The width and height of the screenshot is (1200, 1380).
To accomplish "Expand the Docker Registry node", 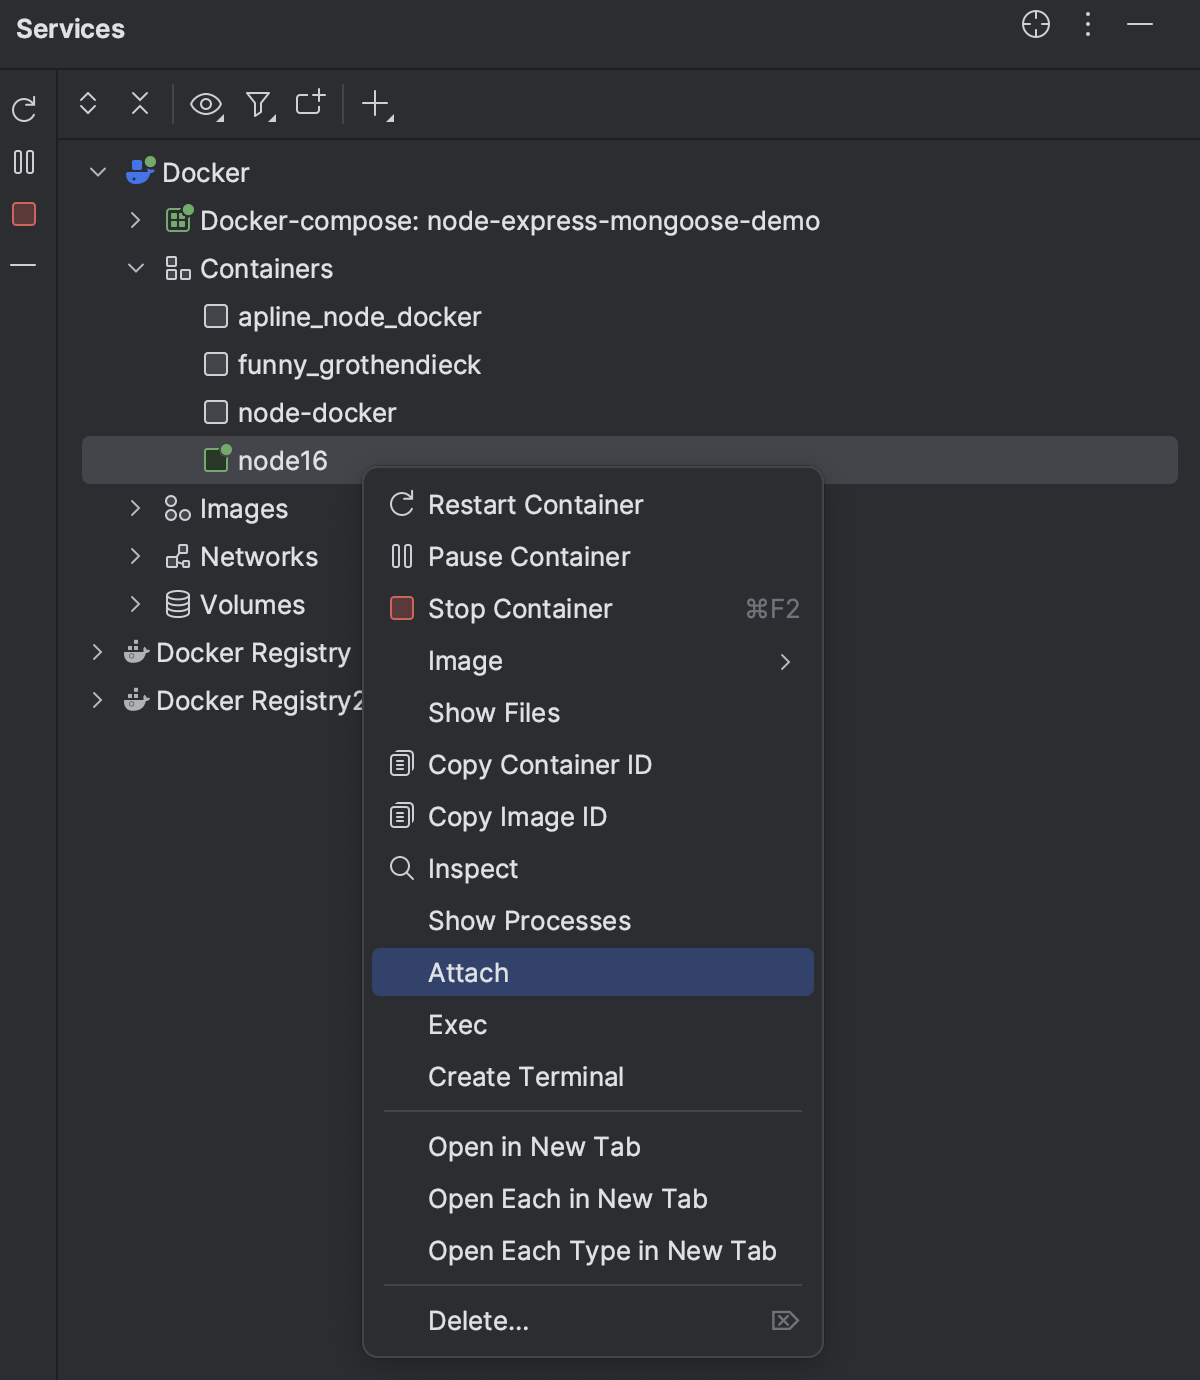I will coord(97,652).
